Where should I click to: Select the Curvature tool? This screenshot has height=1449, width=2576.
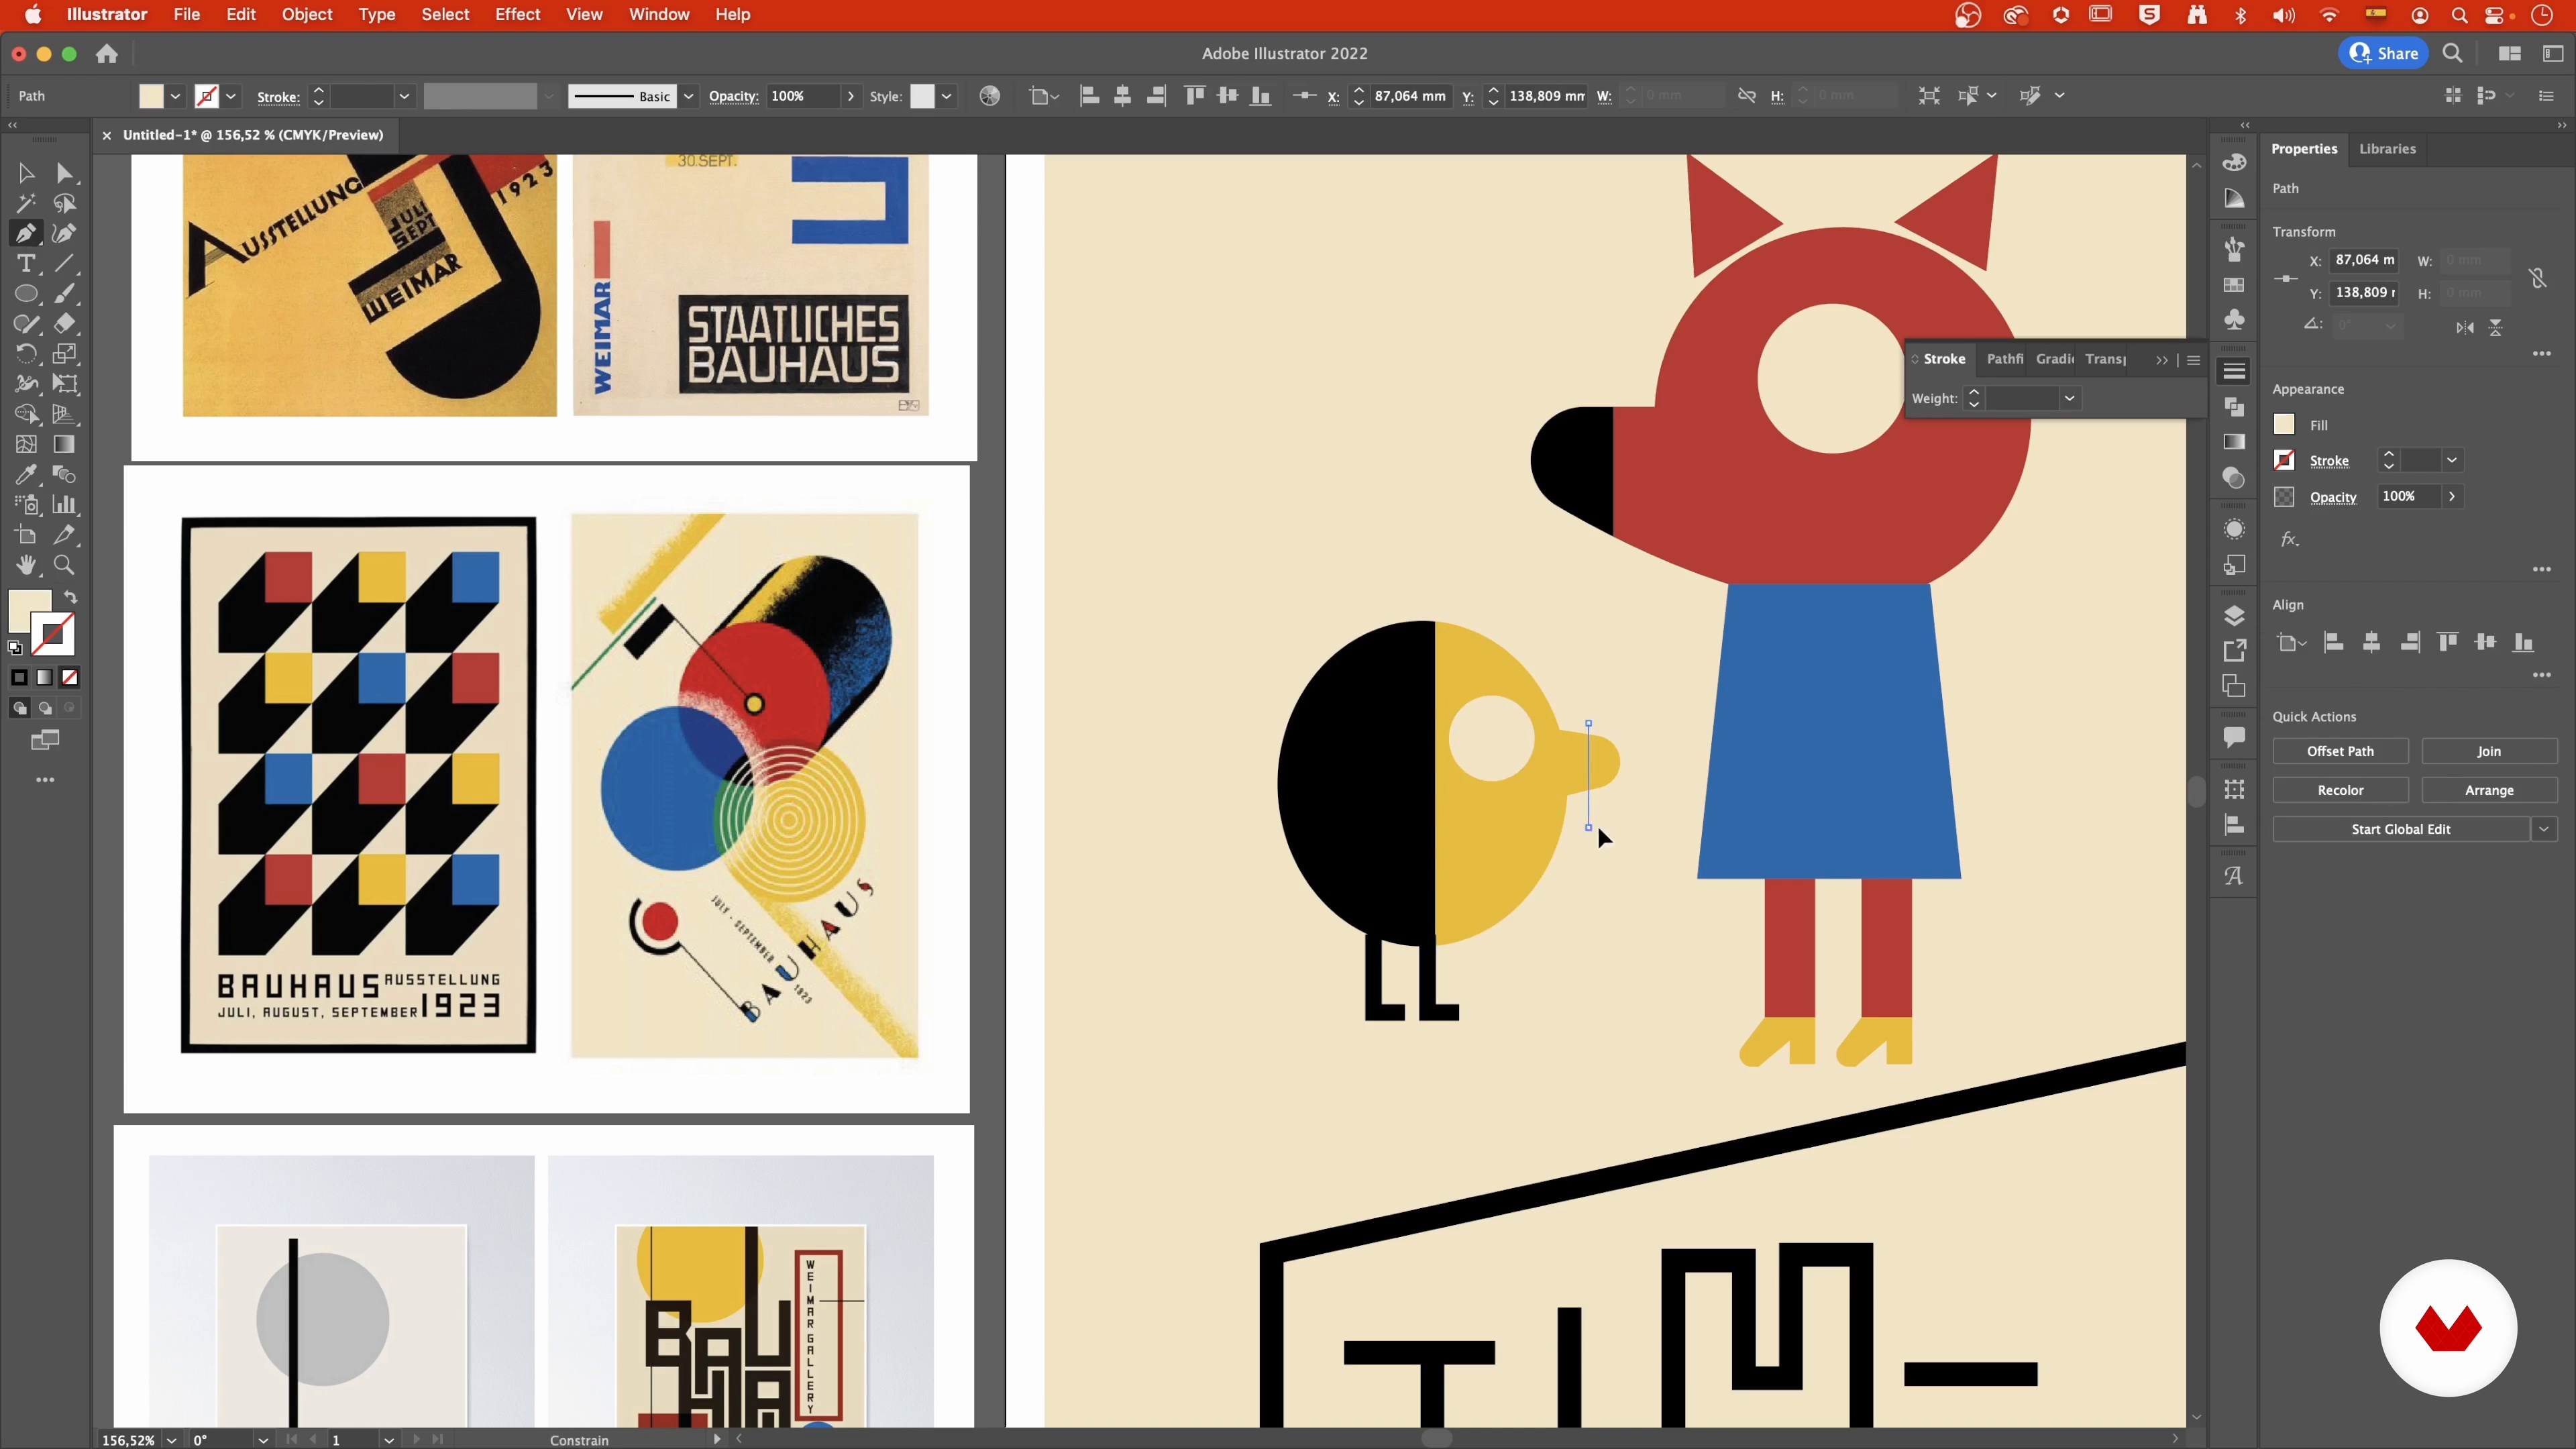[65, 233]
